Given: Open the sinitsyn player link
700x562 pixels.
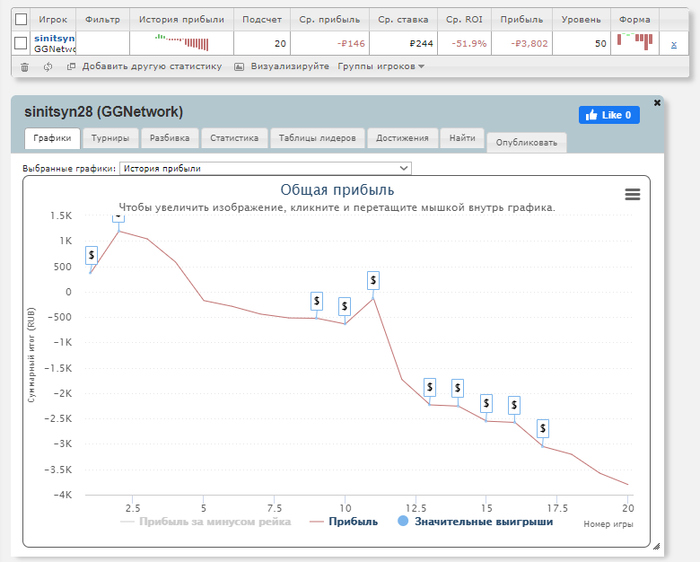Looking at the screenshot, I should pos(54,38).
